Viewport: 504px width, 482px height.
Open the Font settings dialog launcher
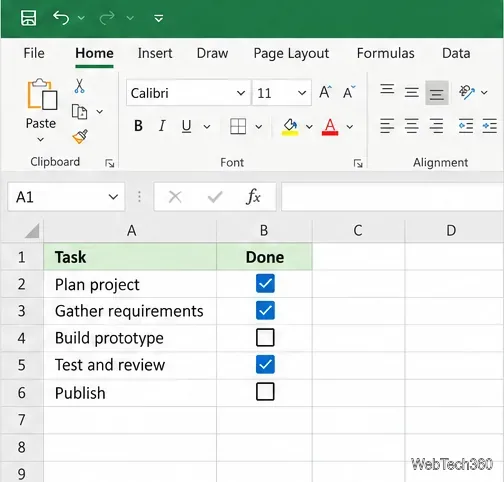tap(358, 163)
